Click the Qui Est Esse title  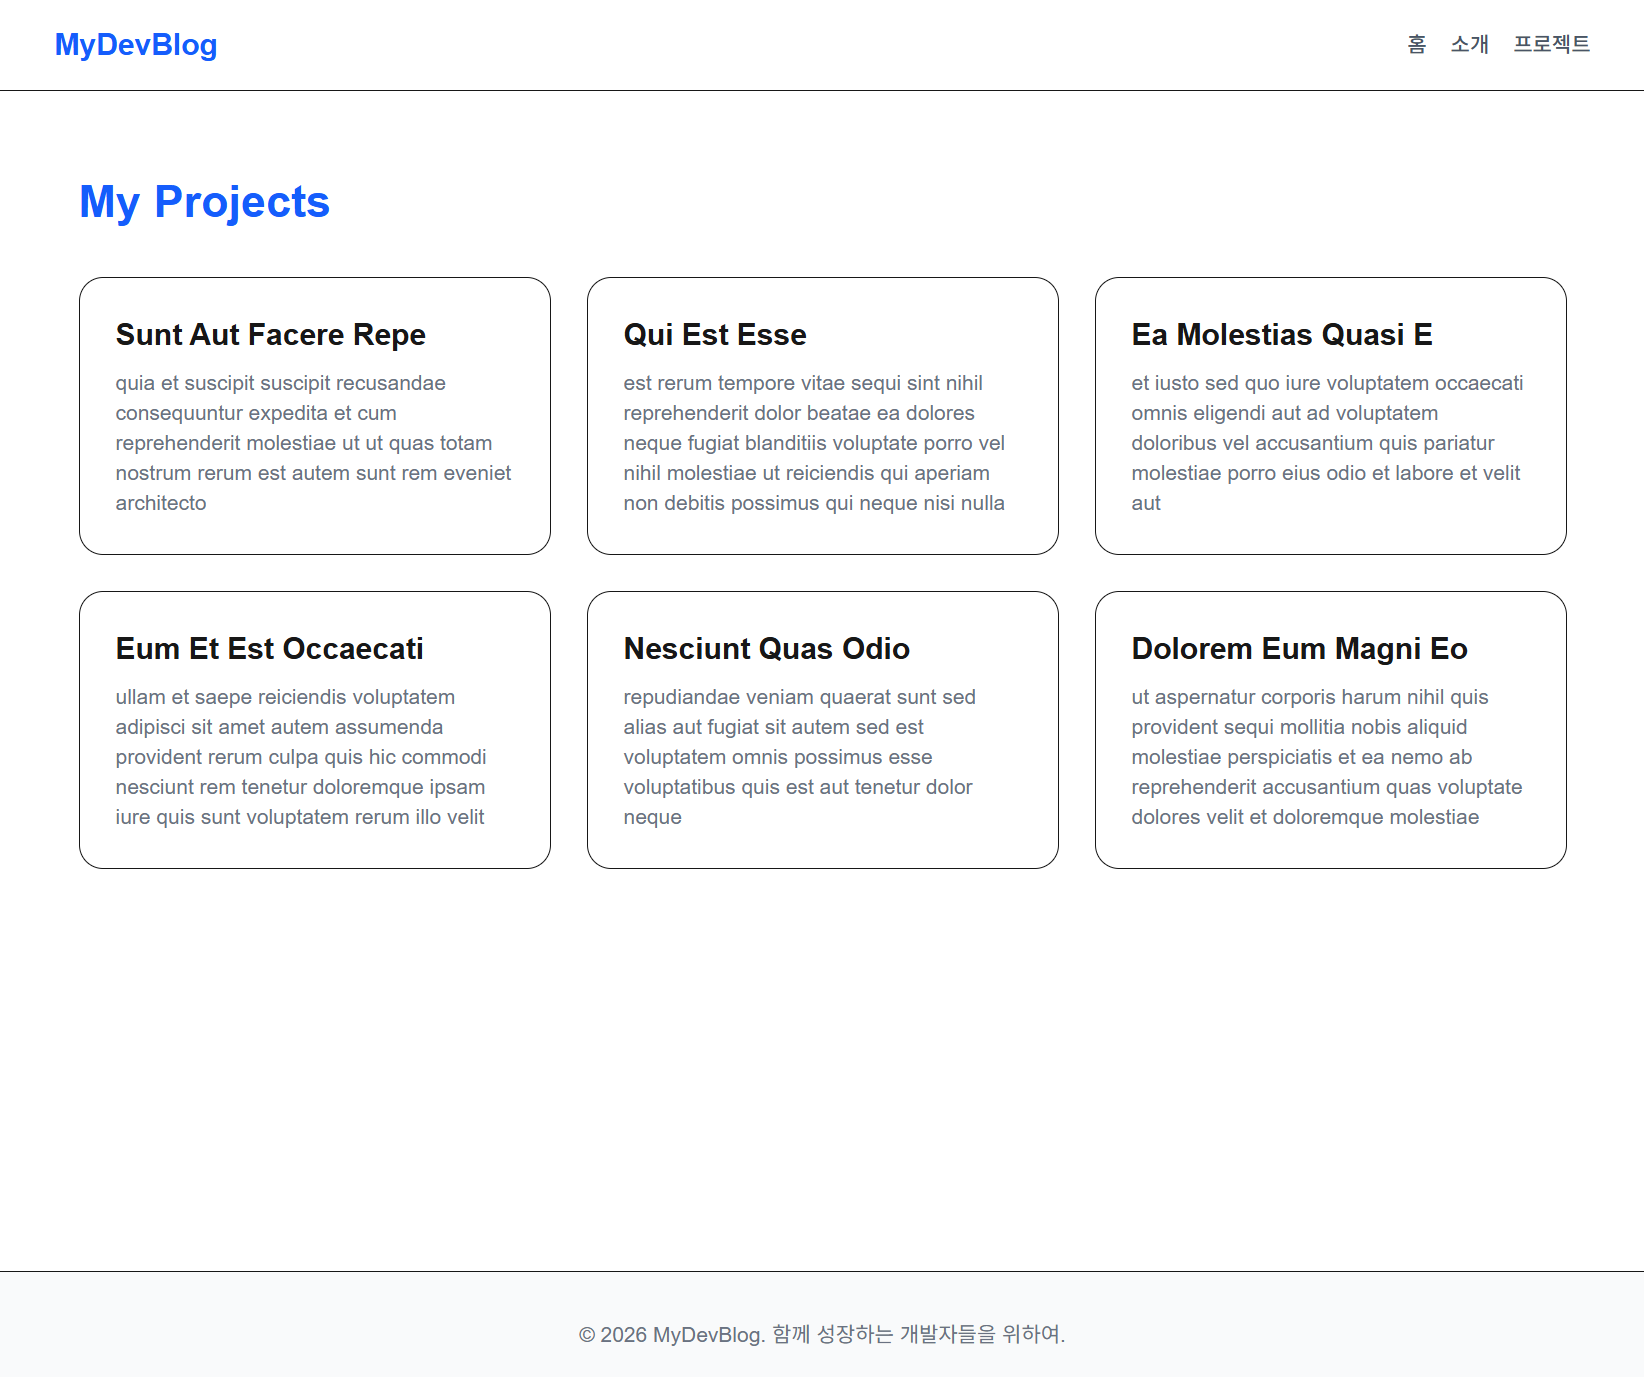pyautogui.click(x=714, y=335)
